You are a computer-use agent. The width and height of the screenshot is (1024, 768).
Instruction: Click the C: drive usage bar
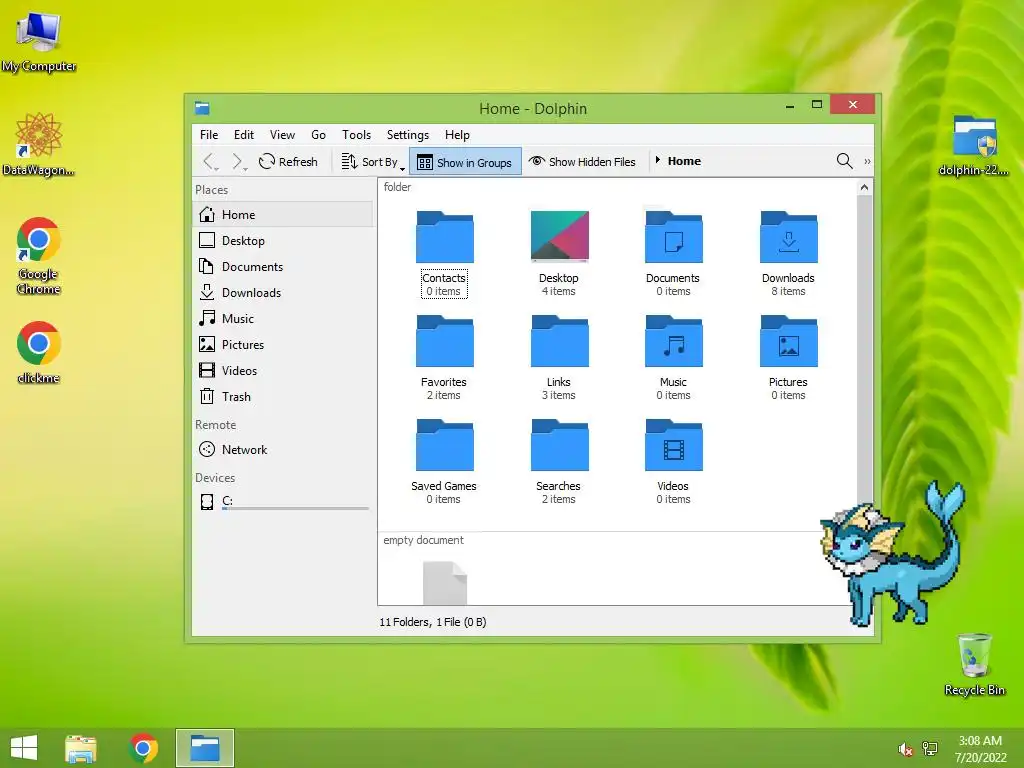pyautogui.click(x=295, y=509)
